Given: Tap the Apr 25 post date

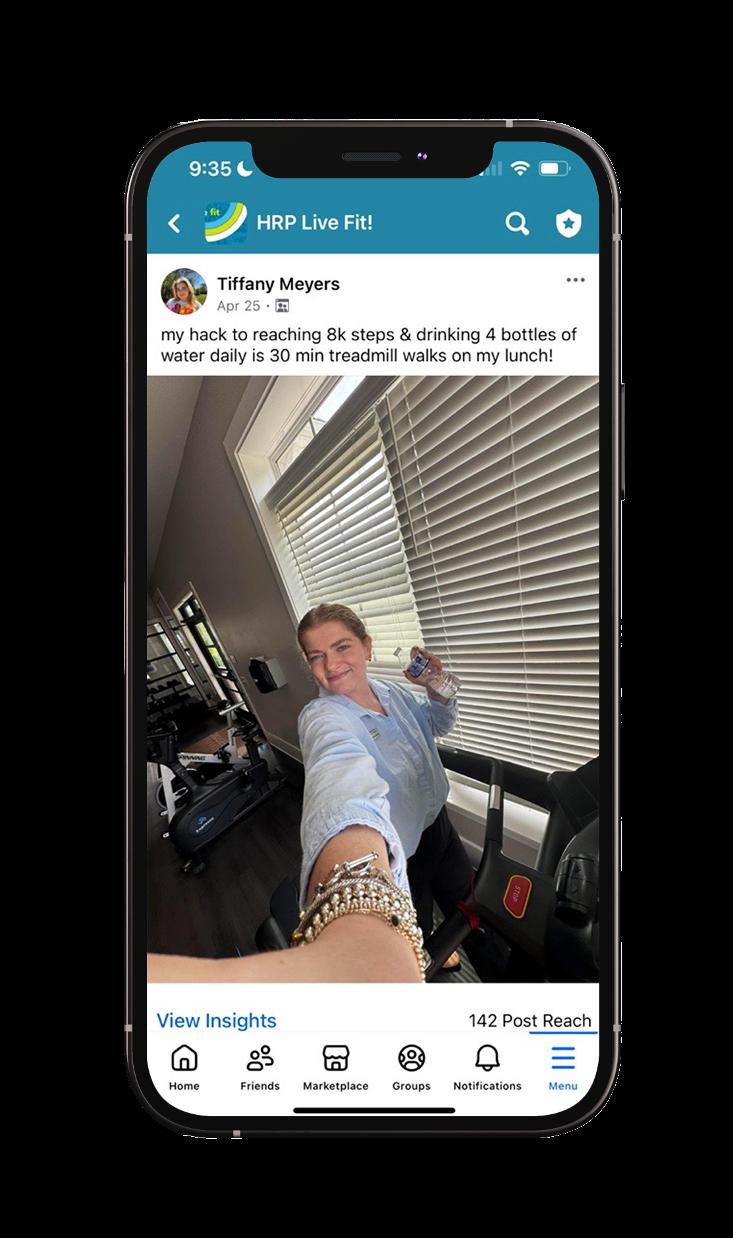Looking at the screenshot, I should click(x=238, y=306).
